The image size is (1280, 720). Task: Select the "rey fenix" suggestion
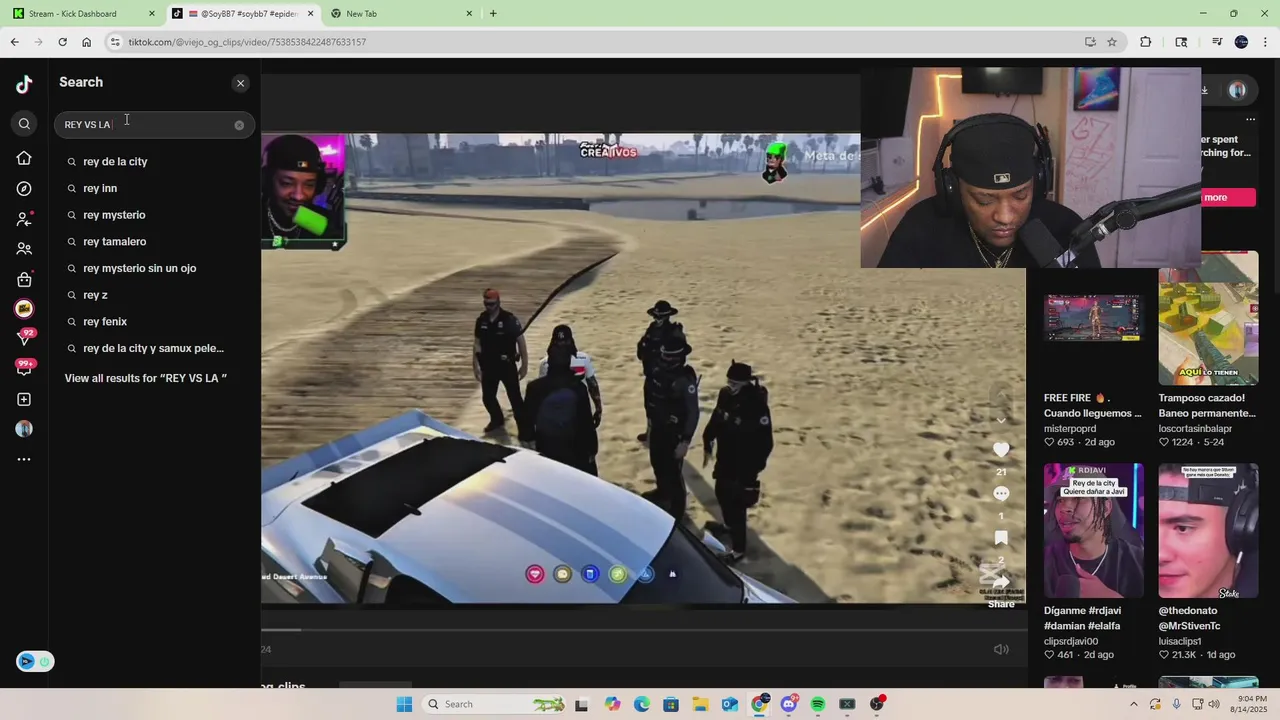point(105,322)
